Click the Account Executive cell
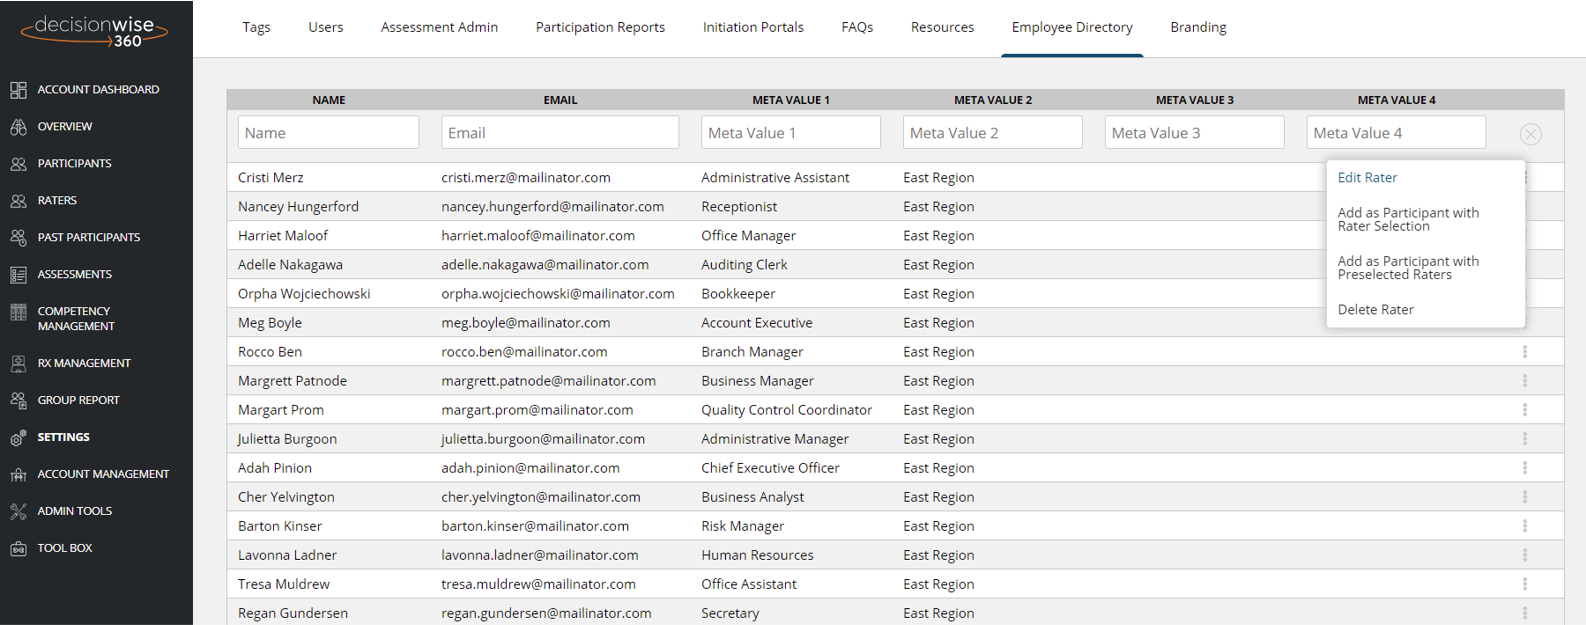Viewport: 1586px width, 625px height. coord(757,322)
